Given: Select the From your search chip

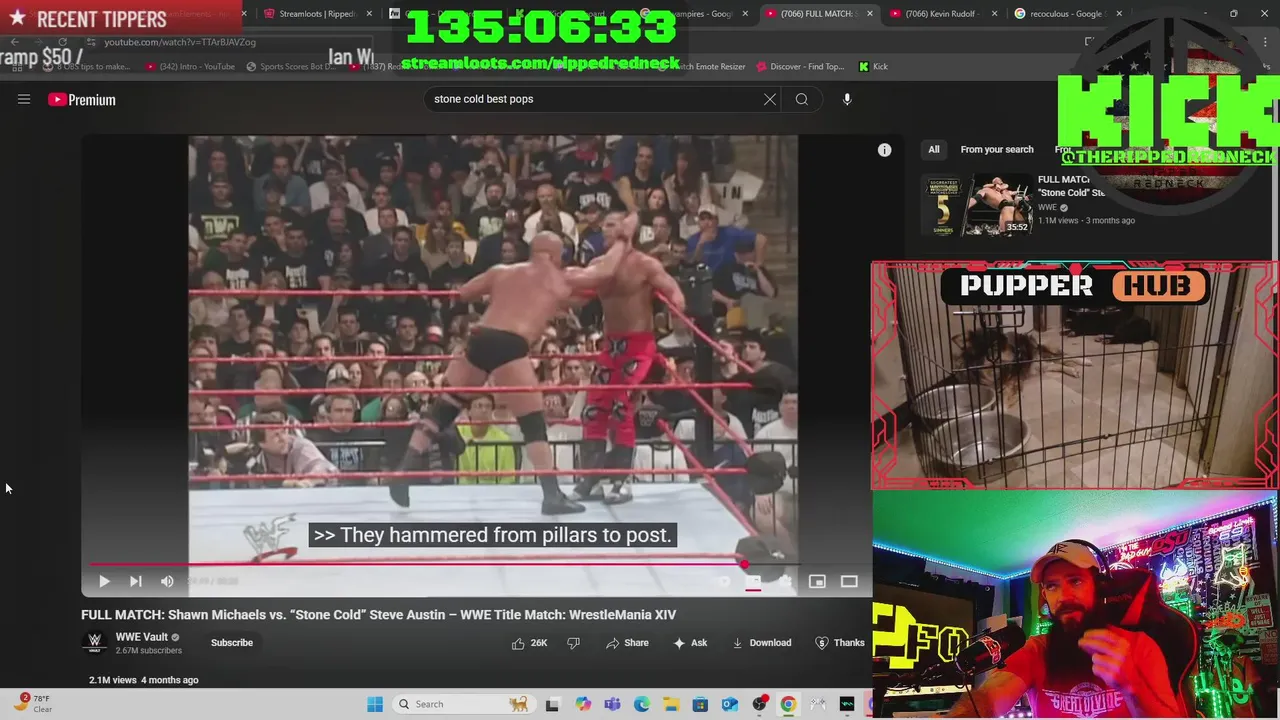Looking at the screenshot, I should tap(997, 150).
